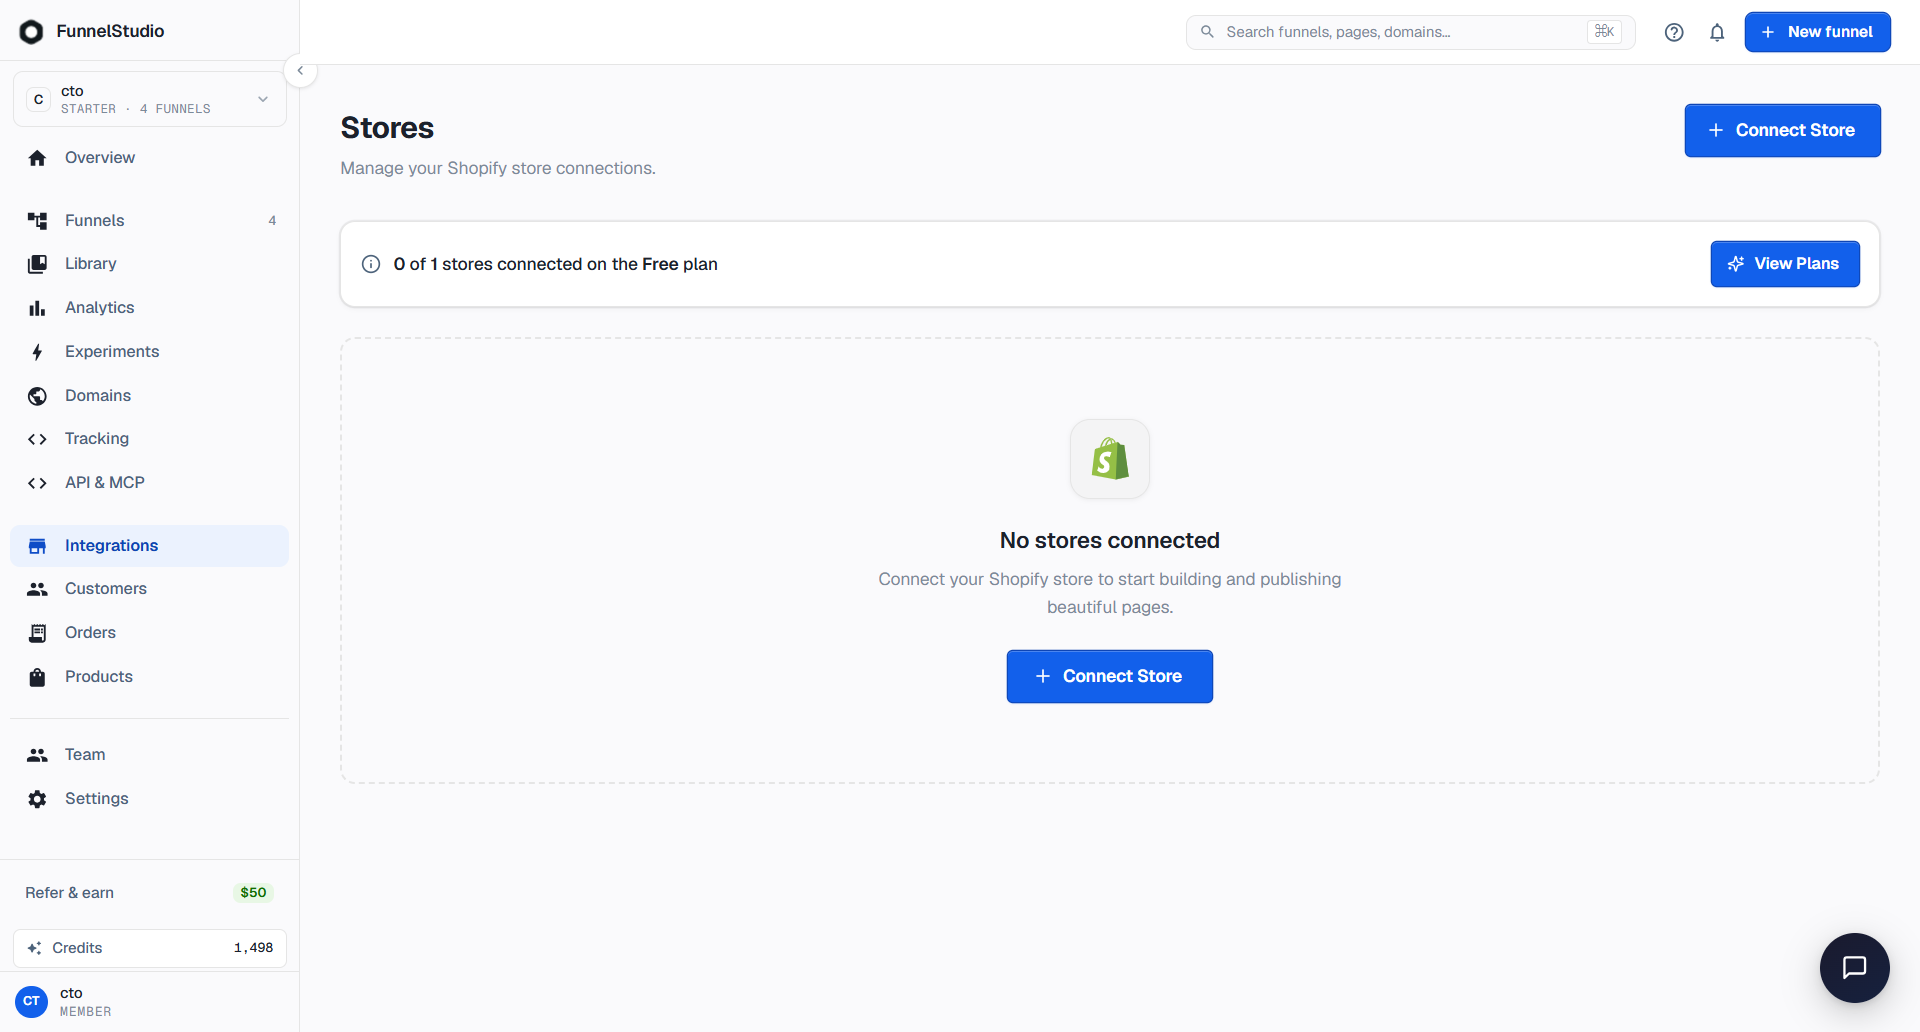Click the FunnelStudio logo icon

(x=31, y=32)
